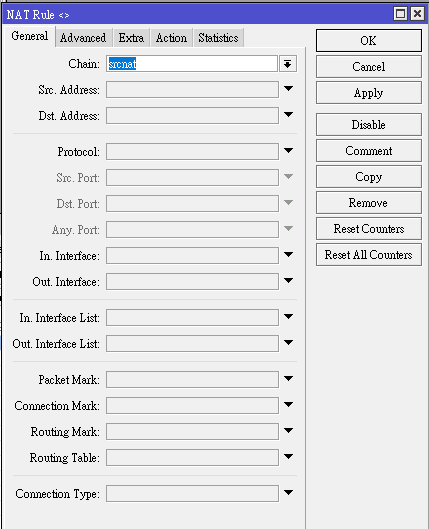The image size is (429, 529).
Task: Click the OK button
Action: click(x=369, y=40)
